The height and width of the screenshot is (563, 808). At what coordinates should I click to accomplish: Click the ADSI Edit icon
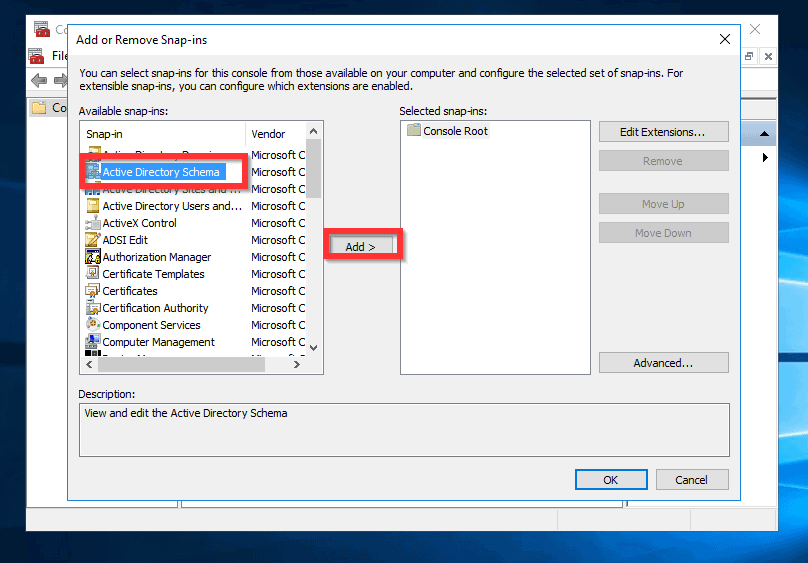93,240
